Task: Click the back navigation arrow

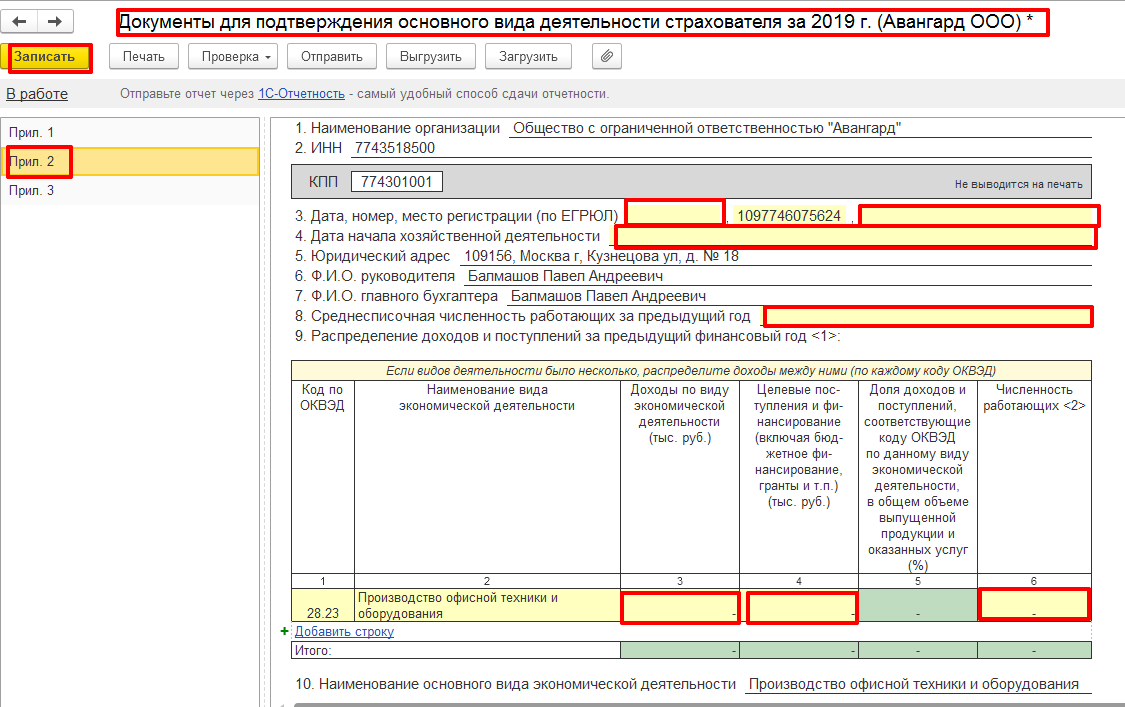Action: [19, 21]
